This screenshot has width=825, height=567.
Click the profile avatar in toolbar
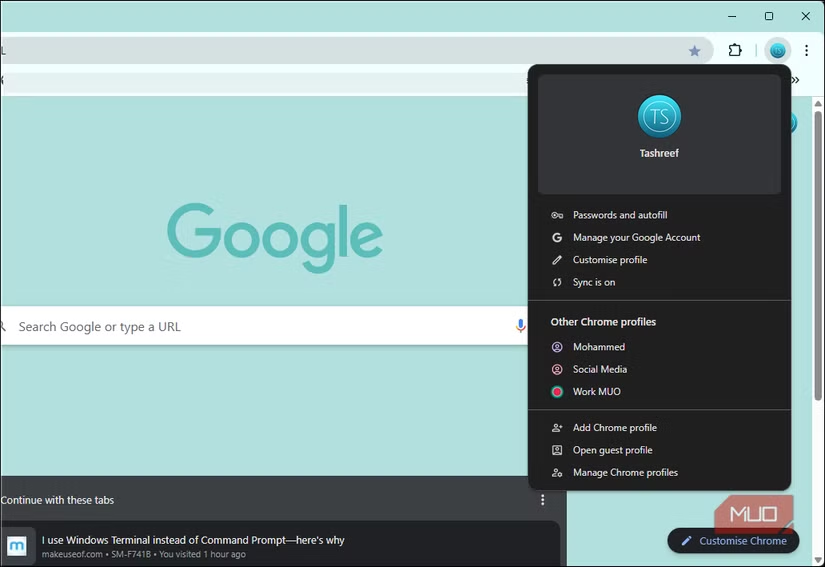click(x=777, y=51)
